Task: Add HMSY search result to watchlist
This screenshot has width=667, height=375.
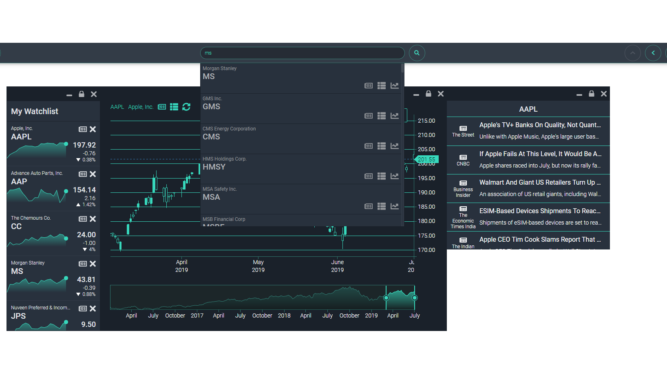Action: (x=382, y=176)
